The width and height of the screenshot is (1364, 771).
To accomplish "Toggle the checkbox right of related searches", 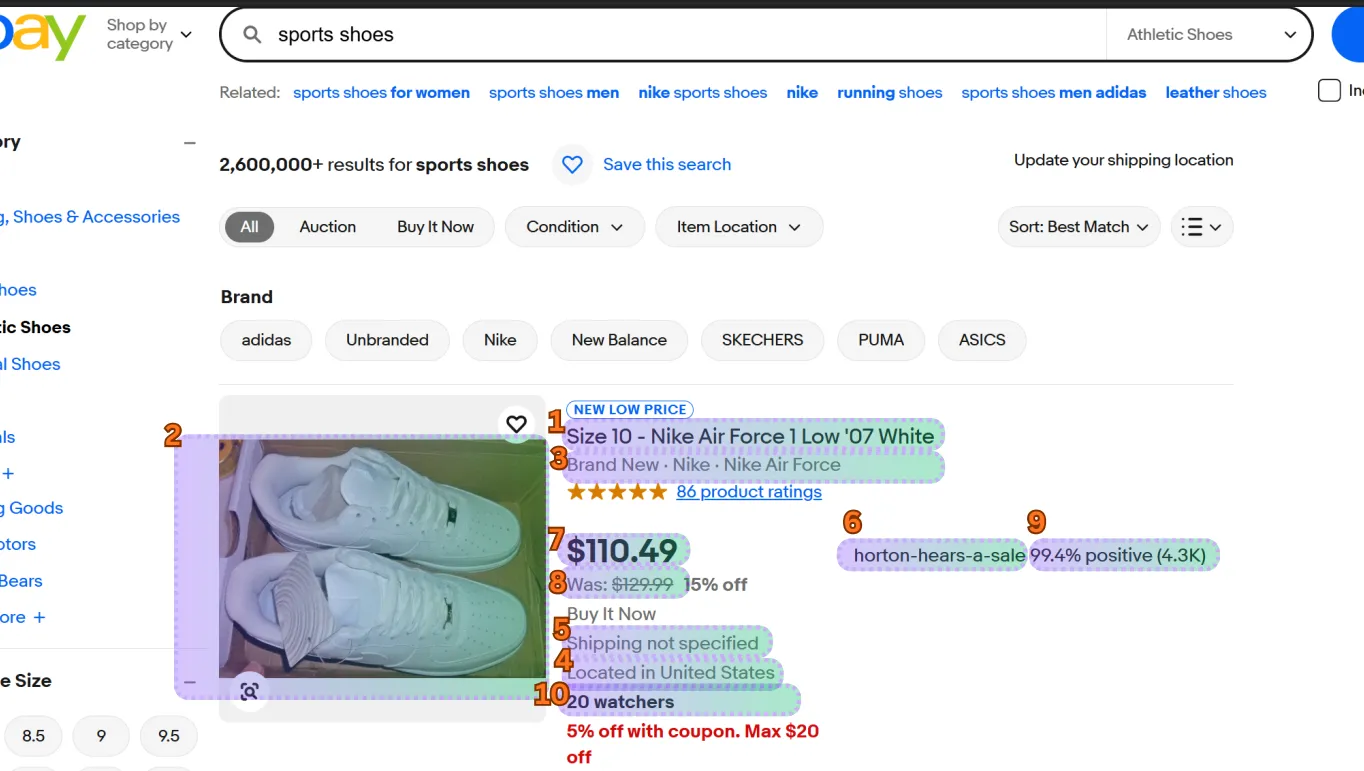I will (x=1329, y=91).
